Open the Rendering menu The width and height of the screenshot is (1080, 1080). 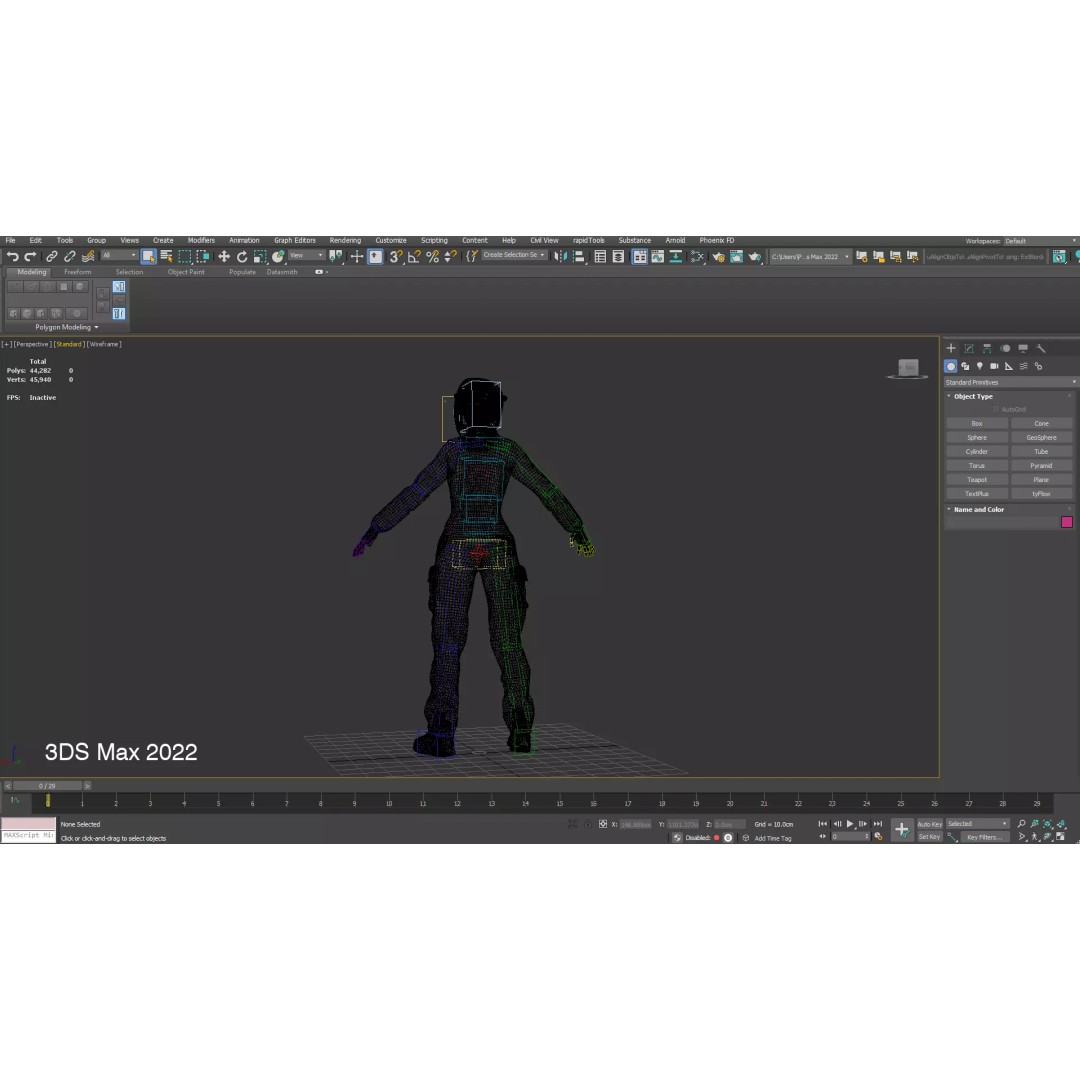pyautogui.click(x=345, y=240)
